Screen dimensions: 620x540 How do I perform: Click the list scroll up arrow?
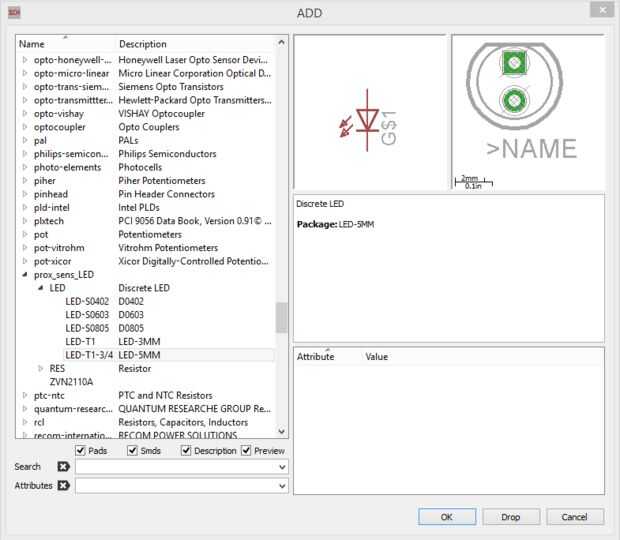pos(282,42)
